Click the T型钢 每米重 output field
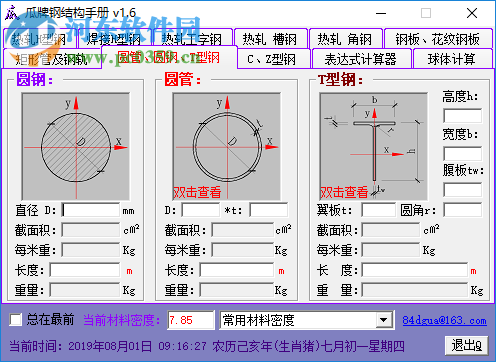Viewport: 496px width, 362px height. click(x=391, y=250)
